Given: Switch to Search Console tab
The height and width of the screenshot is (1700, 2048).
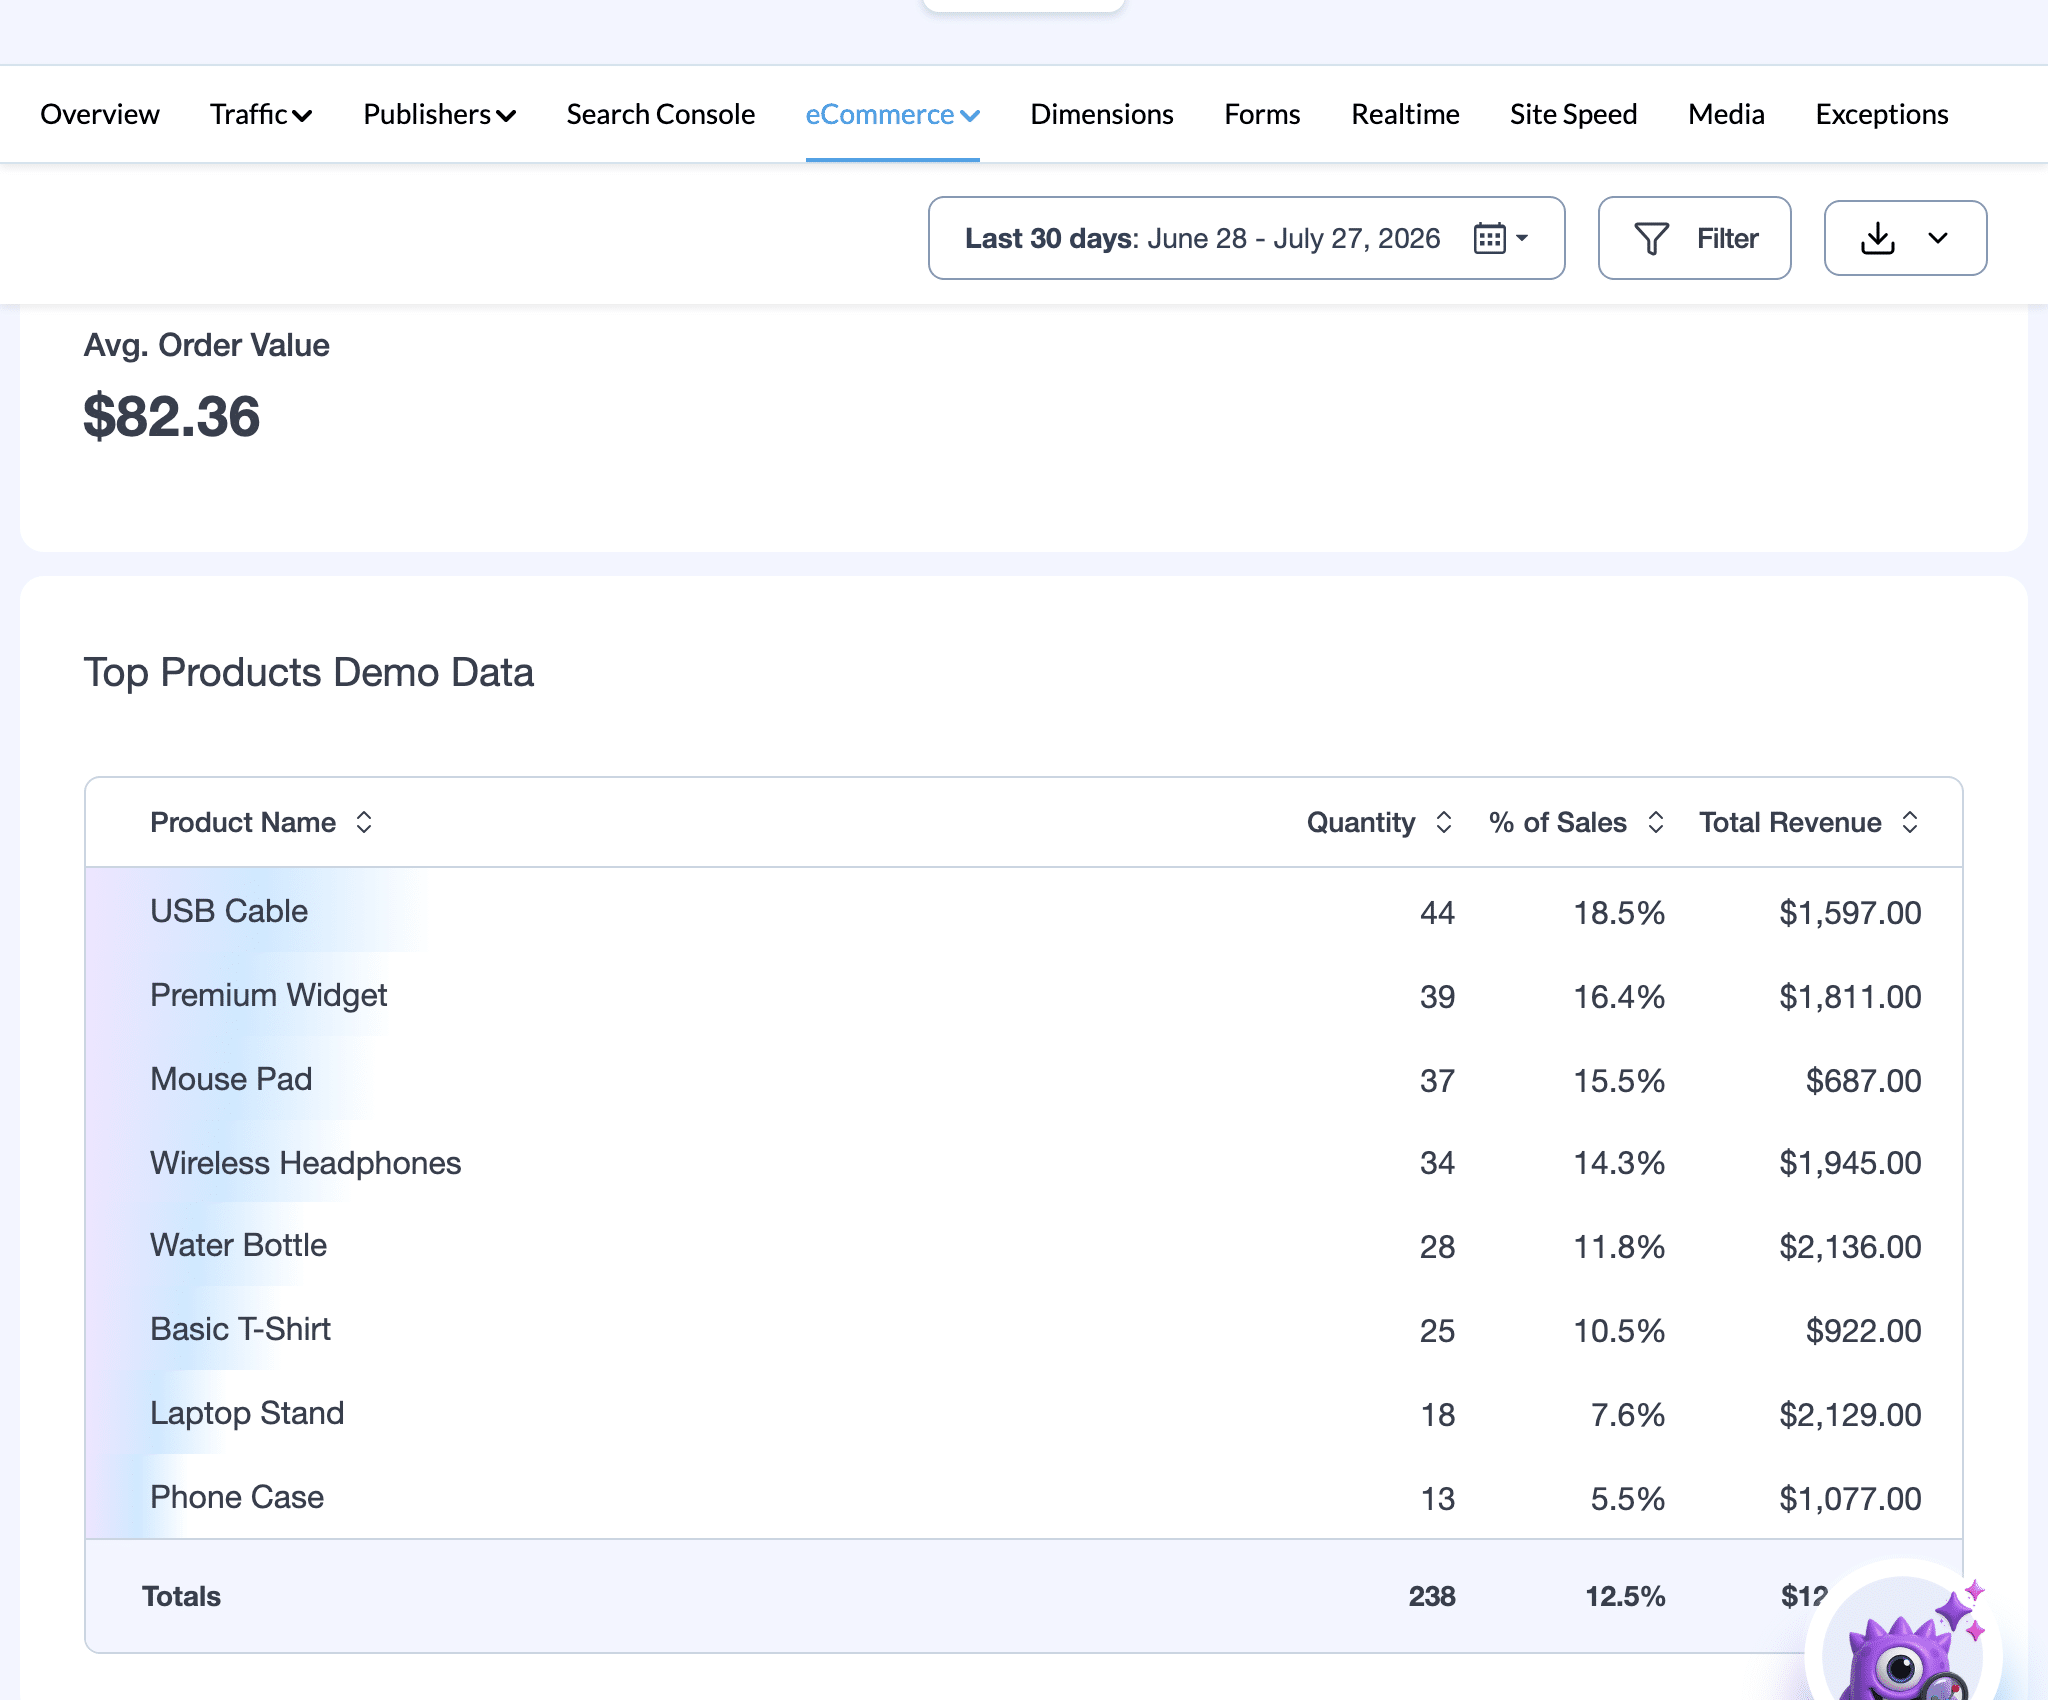Looking at the screenshot, I should coord(660,115).
